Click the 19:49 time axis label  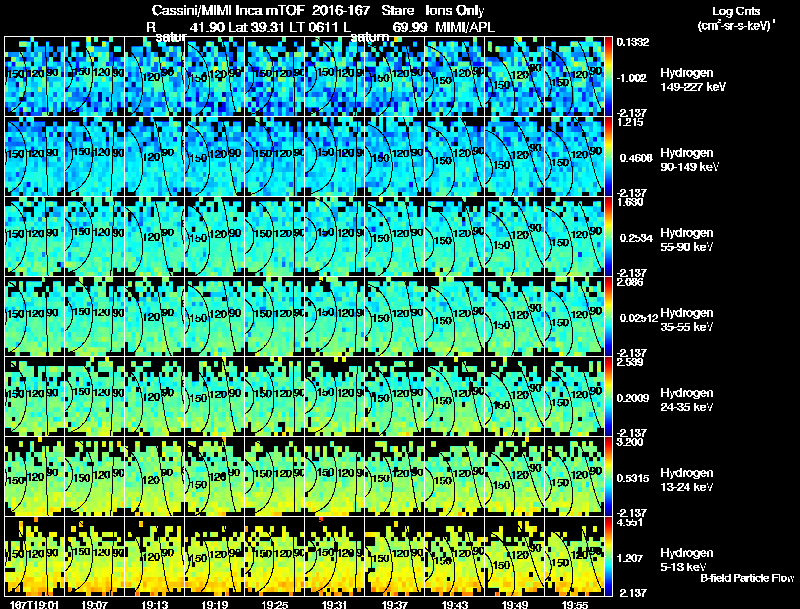(x=515, y=604)
